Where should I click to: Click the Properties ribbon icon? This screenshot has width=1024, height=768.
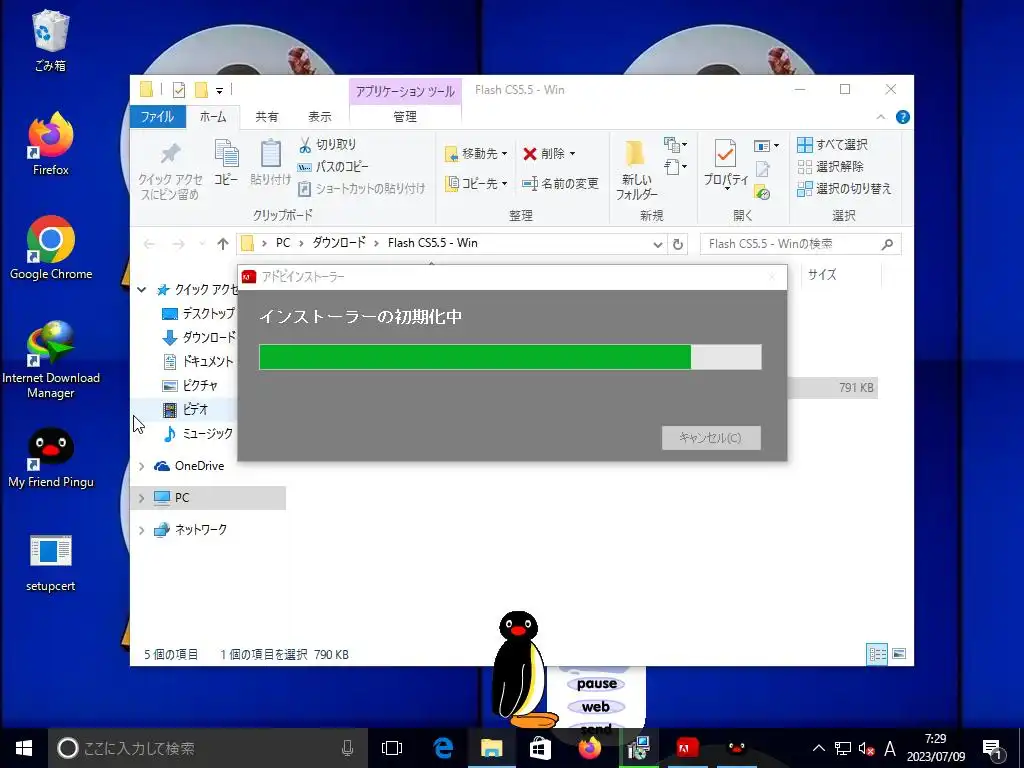pos(726,163)
